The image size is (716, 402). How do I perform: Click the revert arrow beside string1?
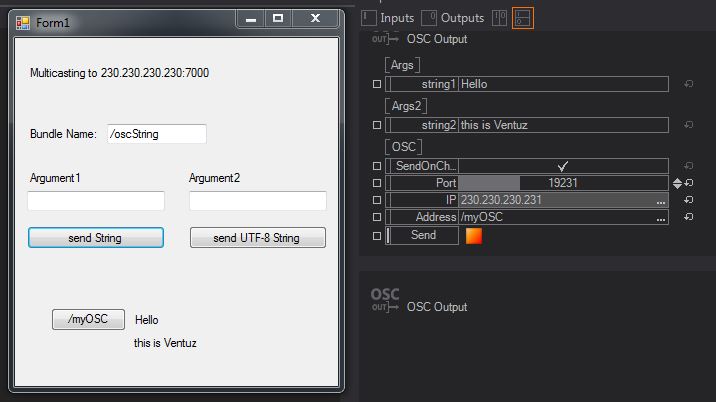pyautogui.click(x=689, y=85)
